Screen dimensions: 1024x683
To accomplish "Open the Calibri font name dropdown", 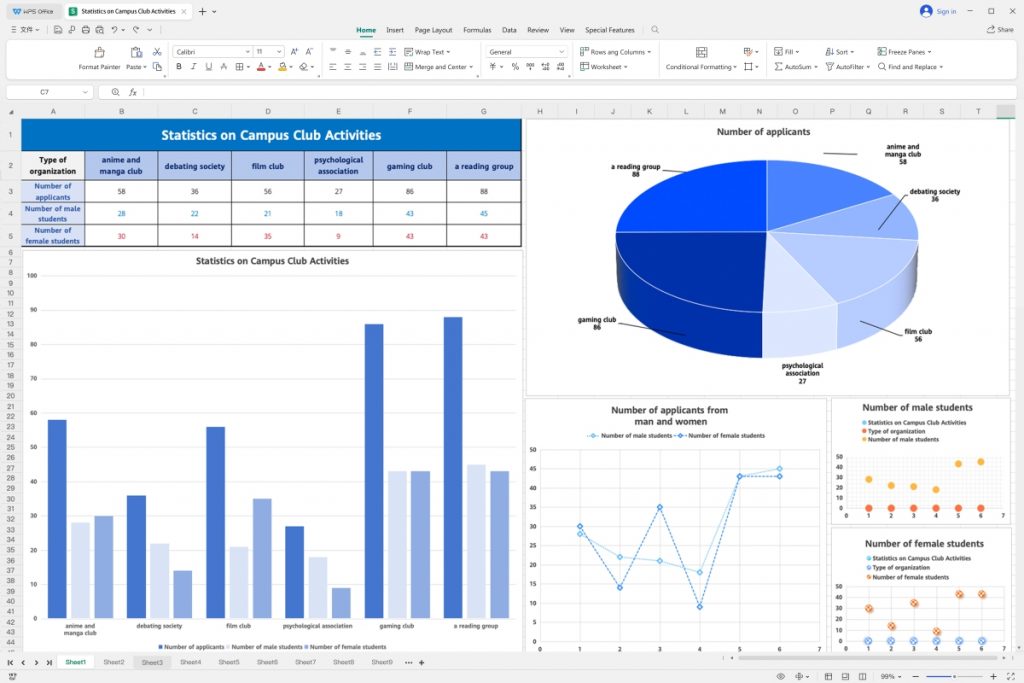I will [211, 52].
